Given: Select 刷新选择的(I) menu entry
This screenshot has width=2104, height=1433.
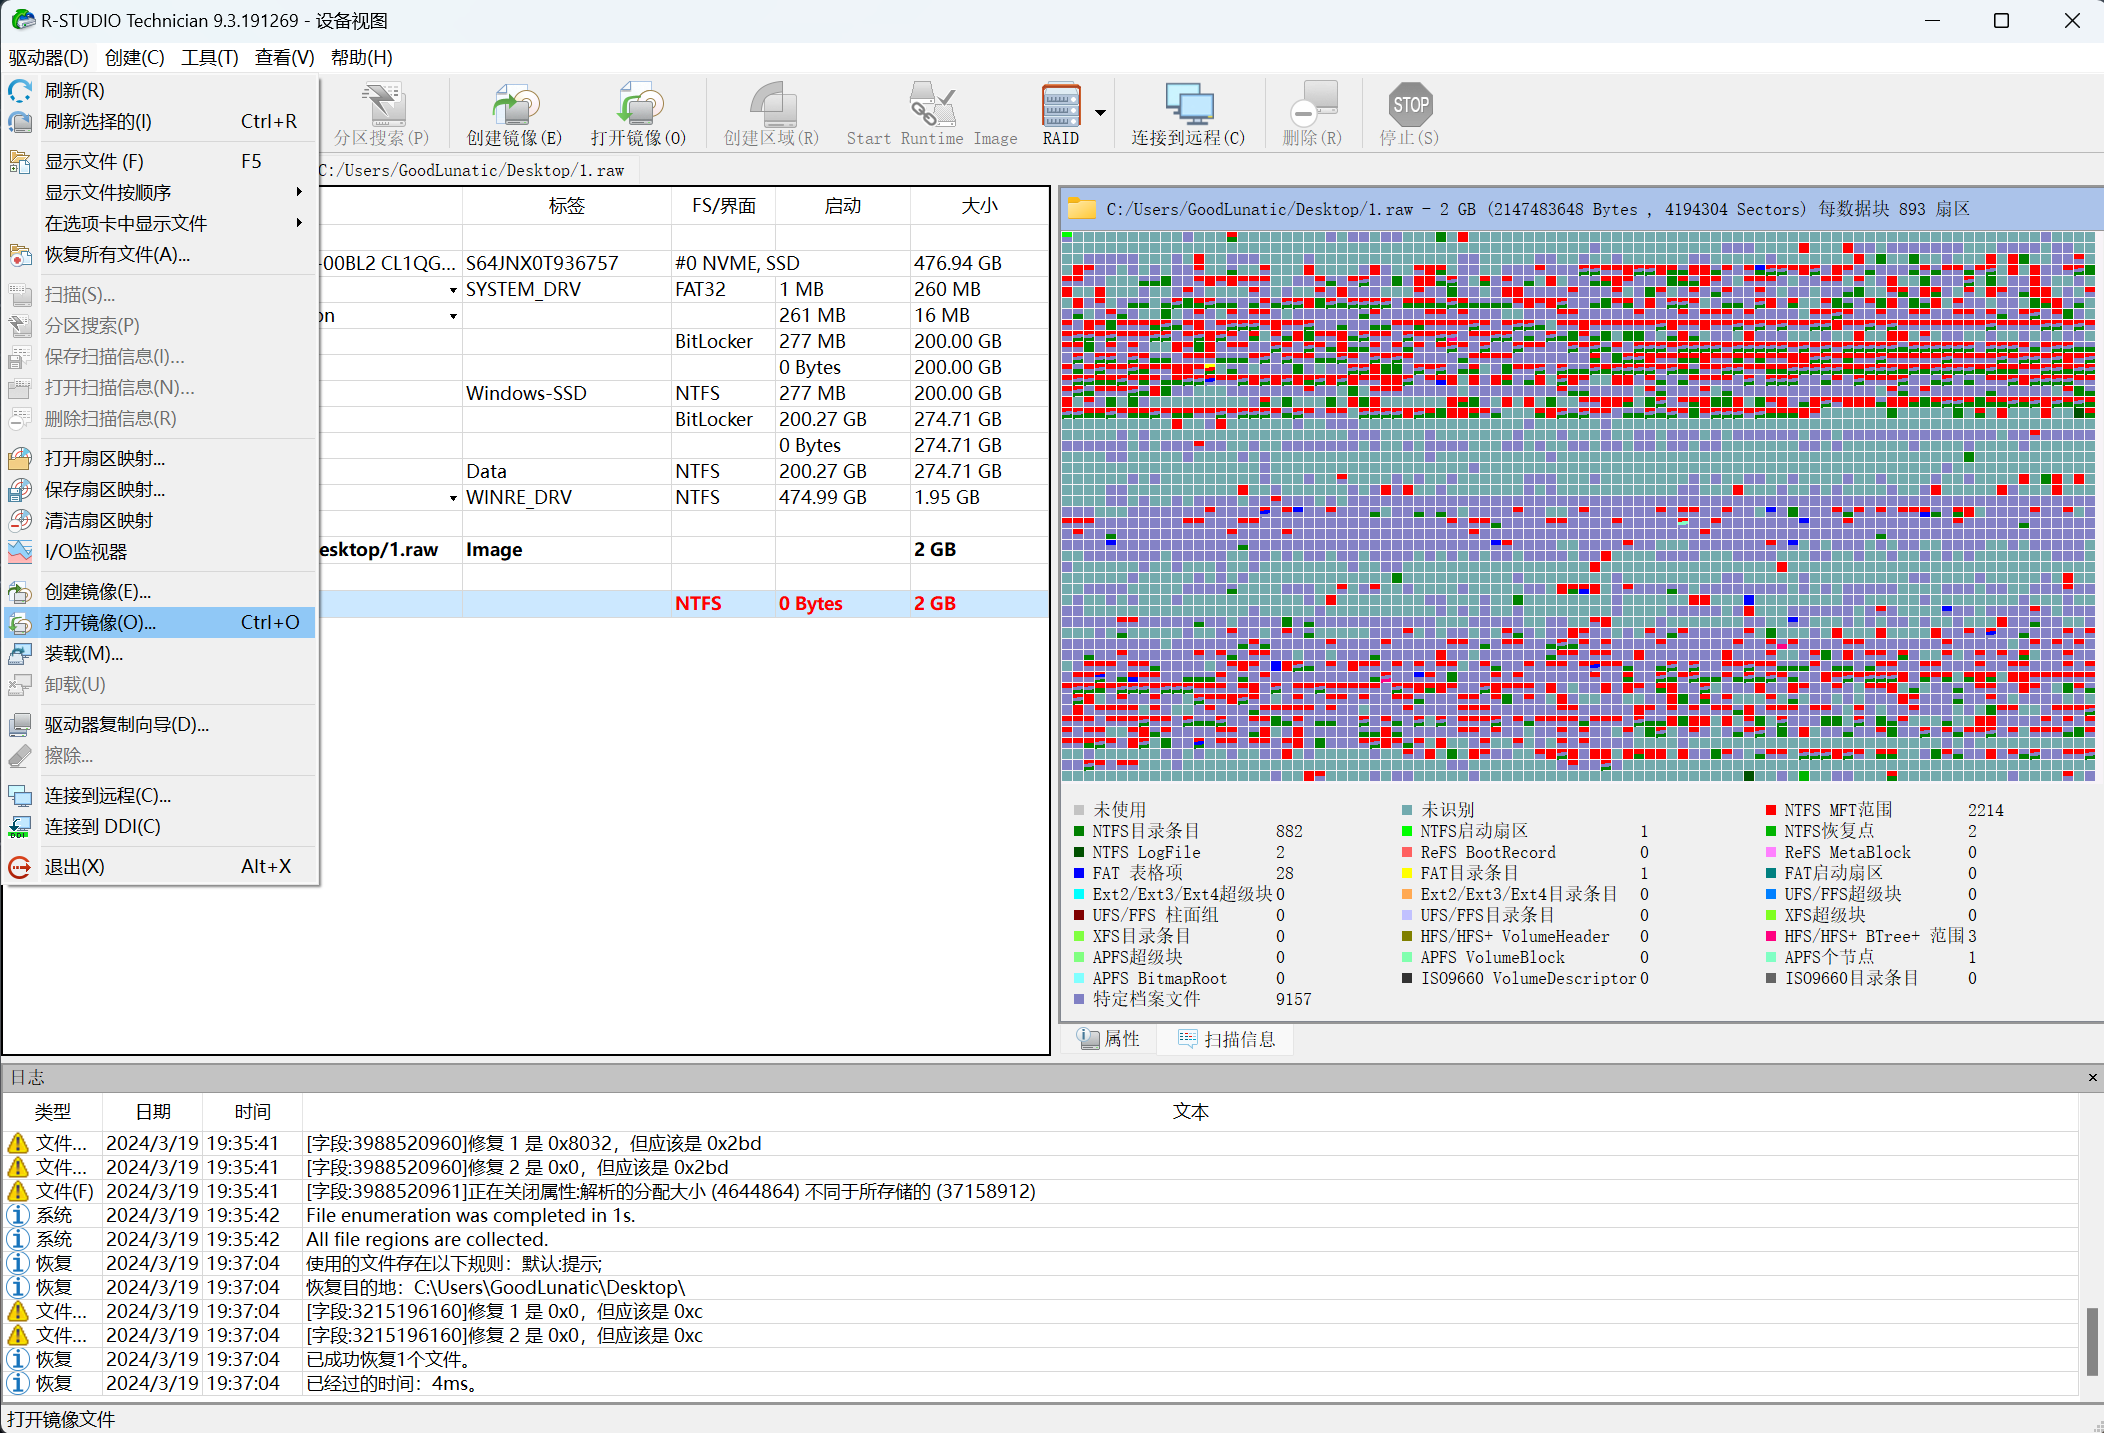Looking at the screenshot, I should click(160, 121).
